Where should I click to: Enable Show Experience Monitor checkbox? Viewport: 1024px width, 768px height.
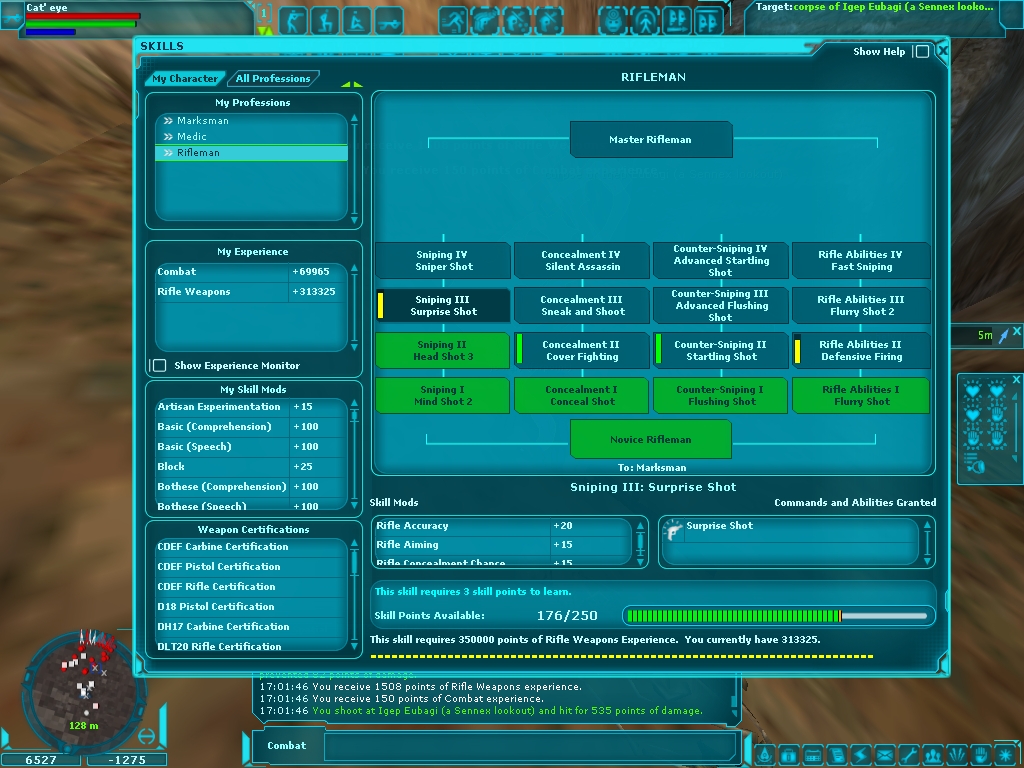click(159, 366)
